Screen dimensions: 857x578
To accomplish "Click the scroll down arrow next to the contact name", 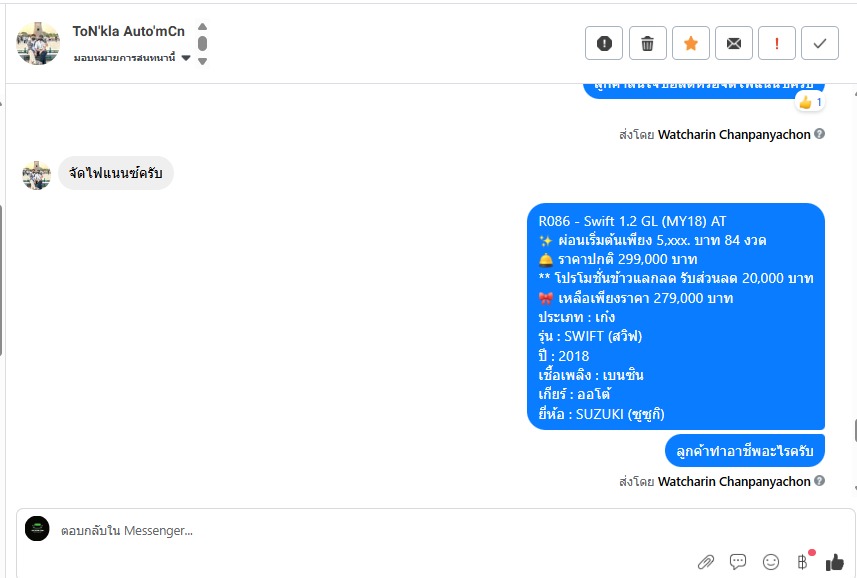I will [x=202, y=61].
